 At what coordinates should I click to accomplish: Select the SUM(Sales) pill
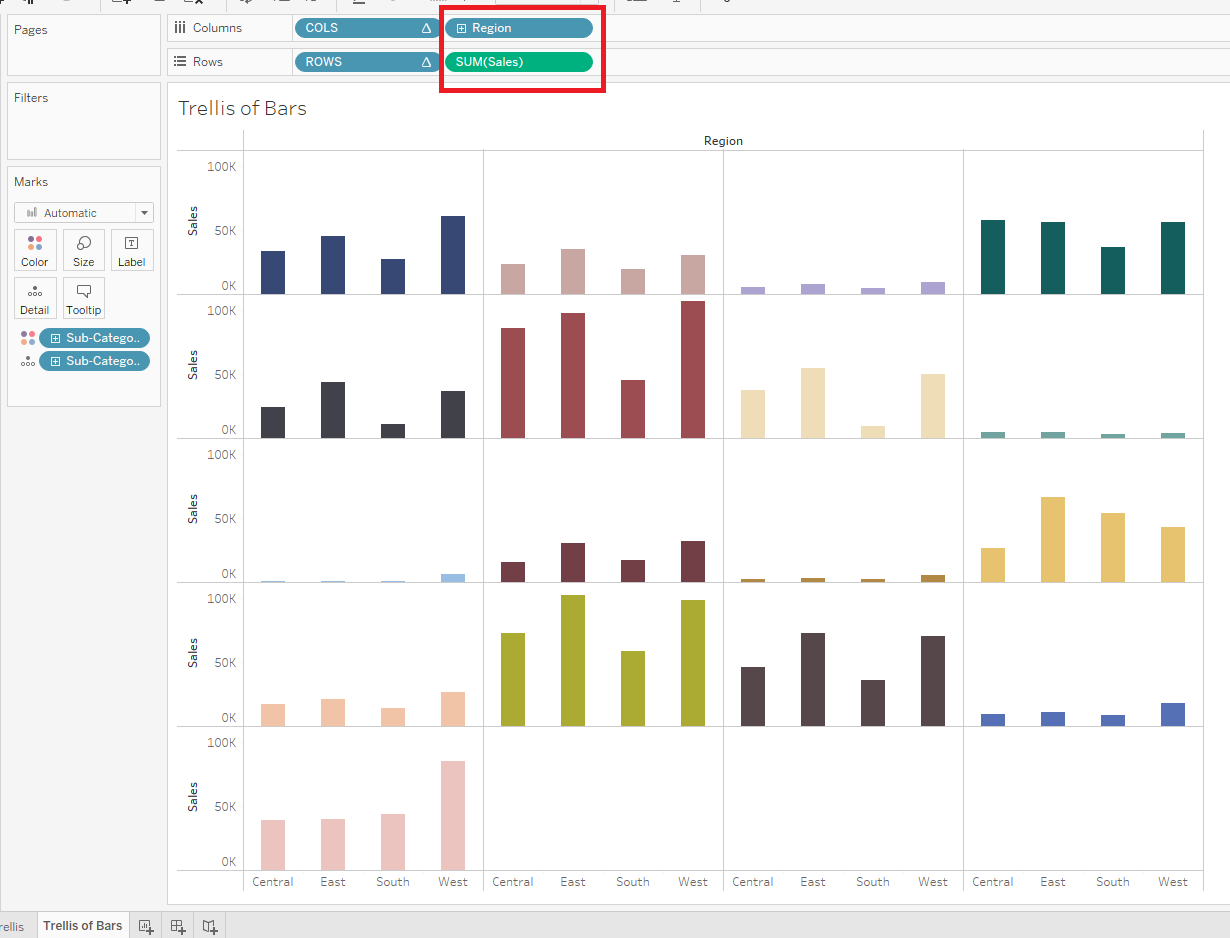[x=519, y=62]
